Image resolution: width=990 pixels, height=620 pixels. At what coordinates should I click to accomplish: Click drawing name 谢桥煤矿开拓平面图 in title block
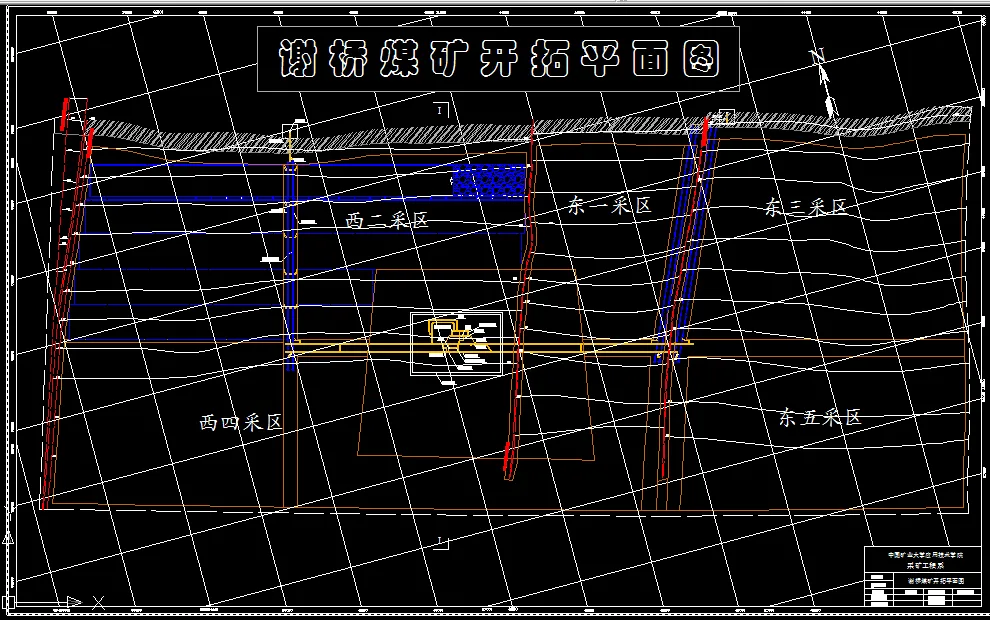click(936, 580)
